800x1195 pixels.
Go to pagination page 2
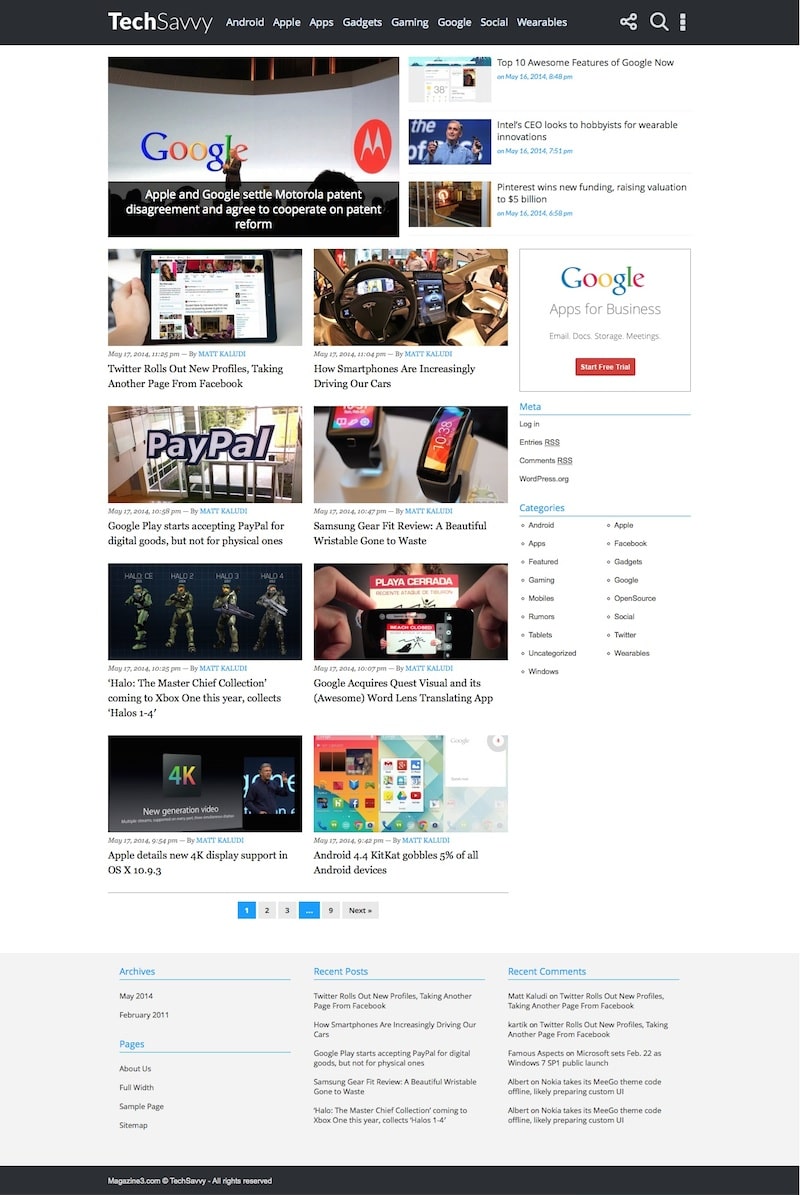click(x=267, y=910)
